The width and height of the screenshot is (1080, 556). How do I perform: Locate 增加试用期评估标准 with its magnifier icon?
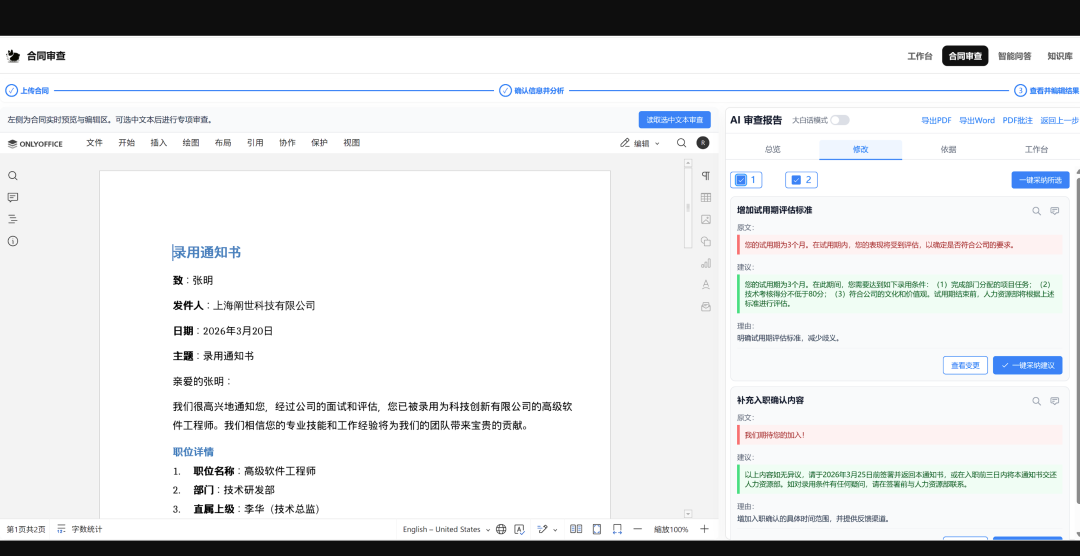pyautogui.click(x=1036, y=211)
